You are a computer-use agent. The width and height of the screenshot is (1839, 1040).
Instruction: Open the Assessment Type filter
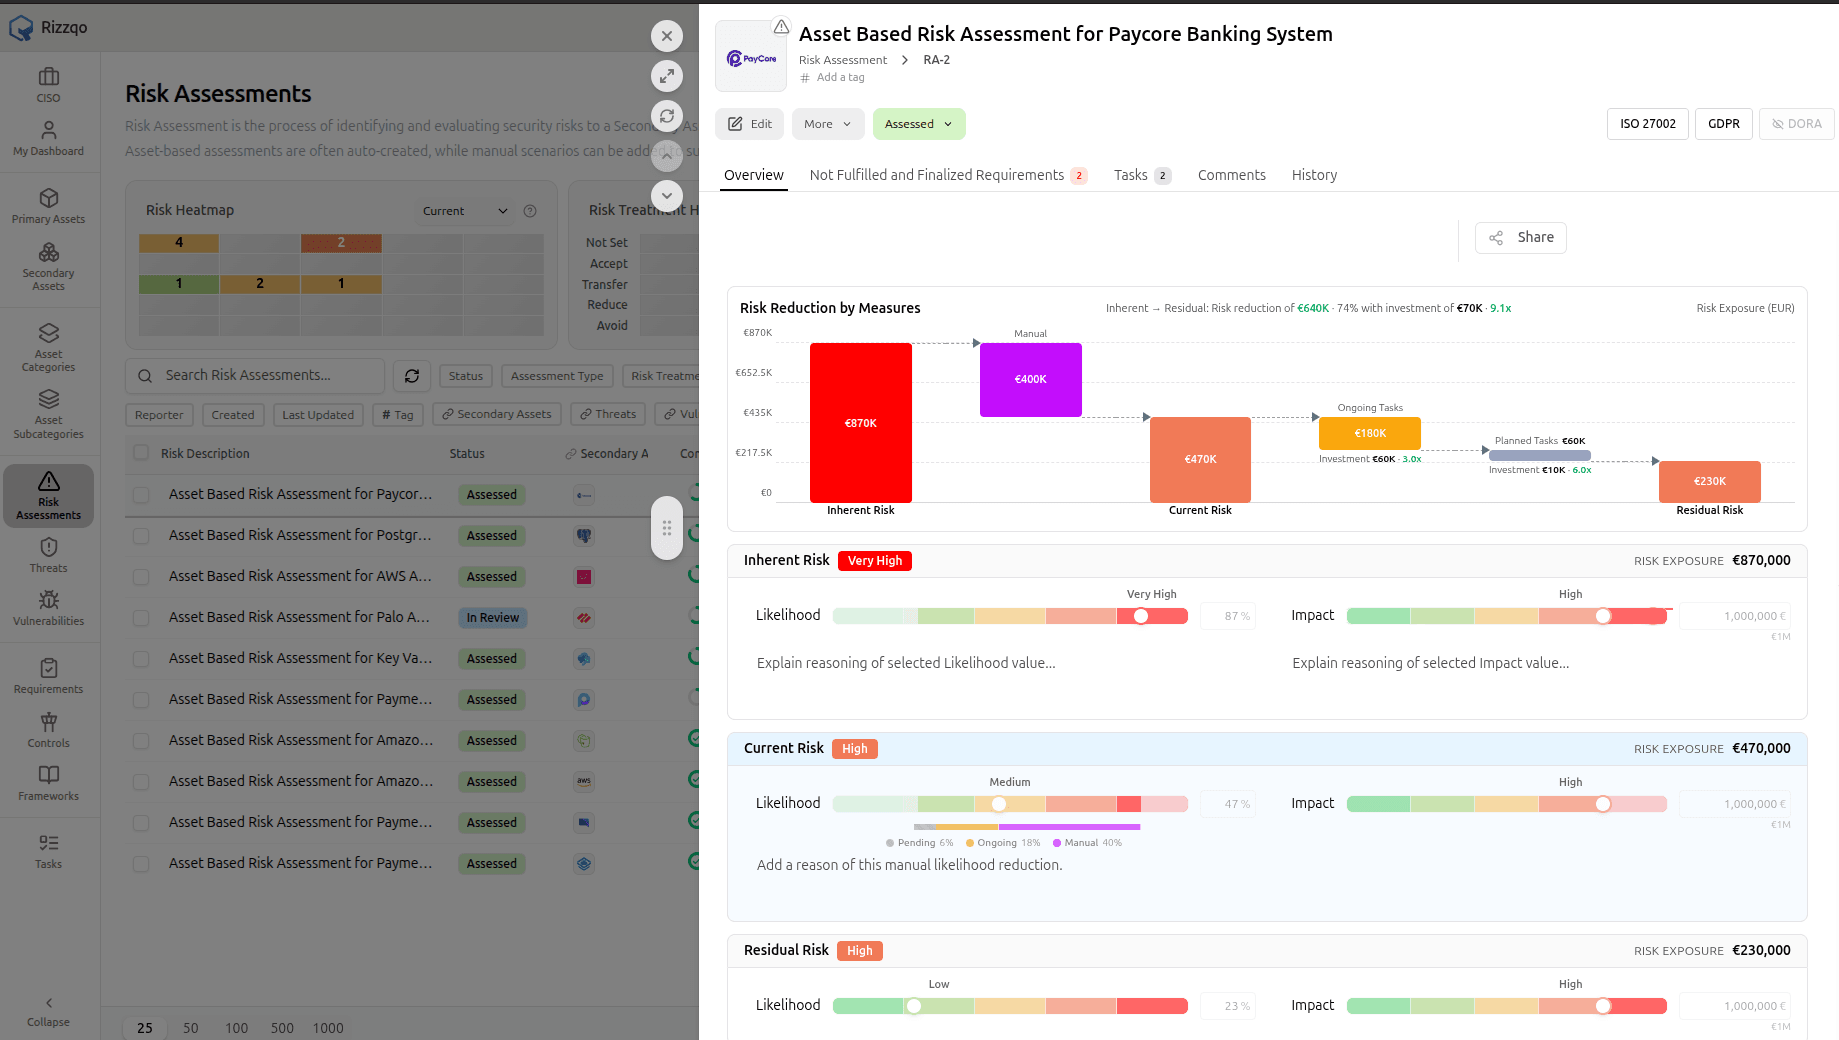(x=557, y=376)
